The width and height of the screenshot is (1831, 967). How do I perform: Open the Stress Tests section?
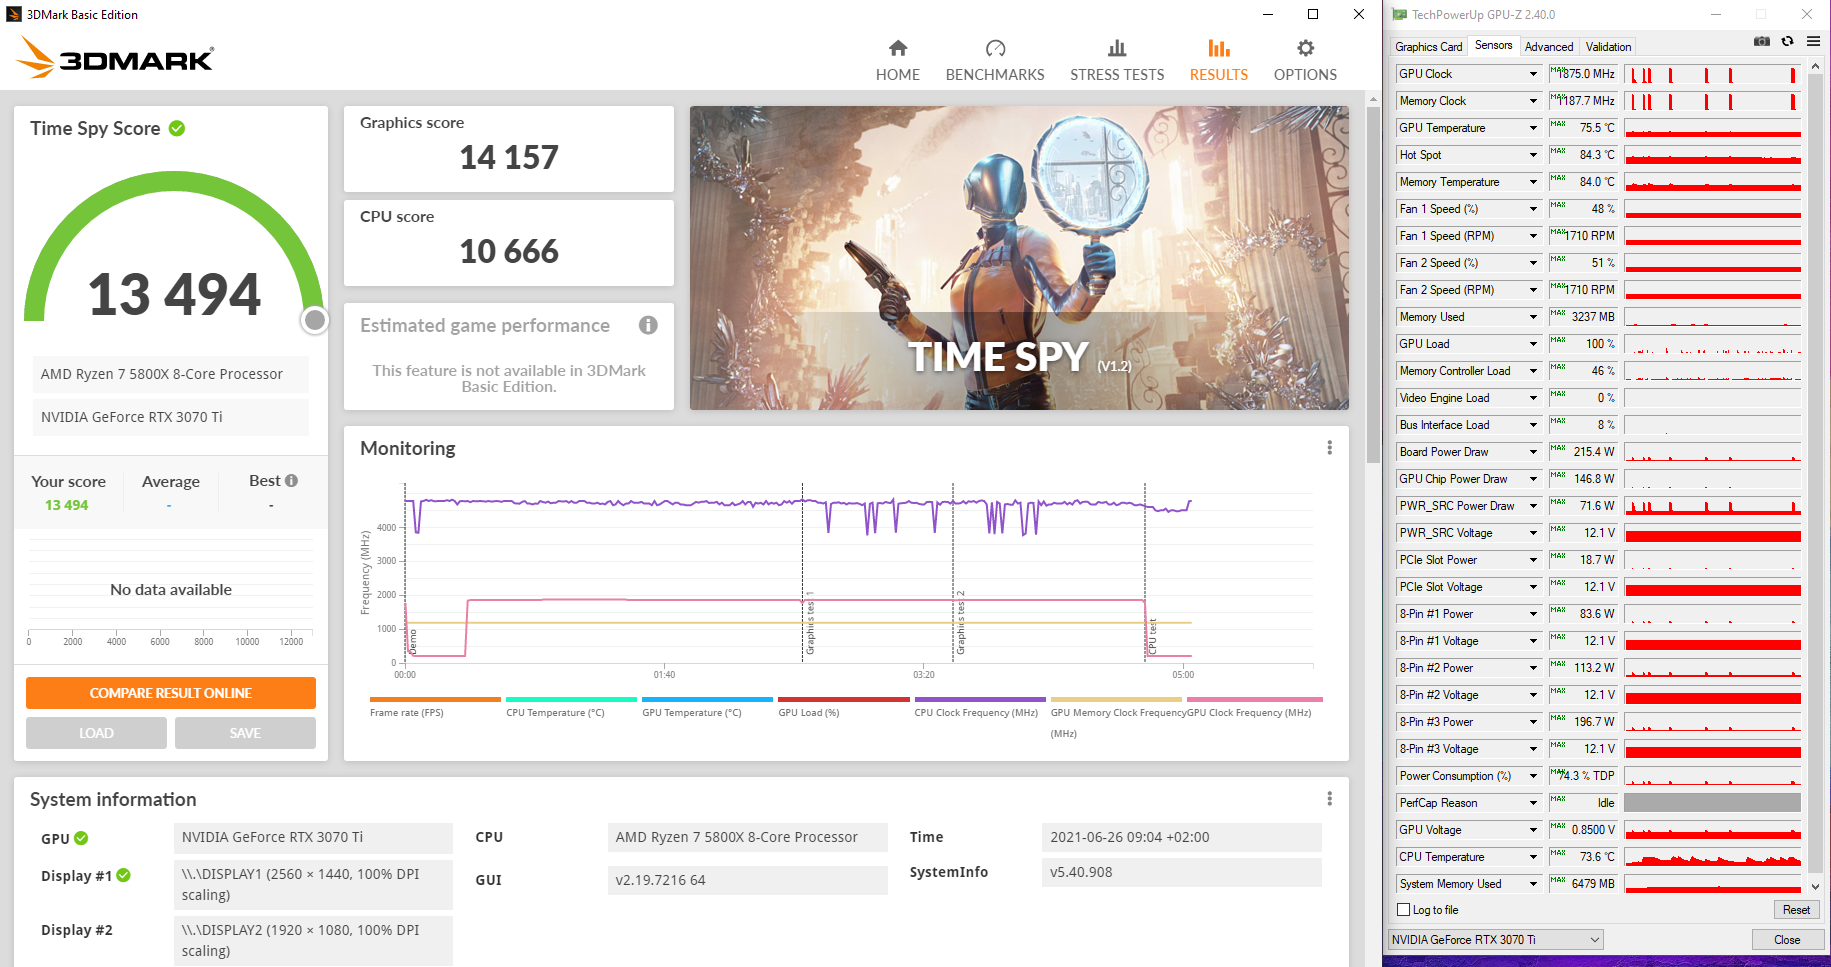1116,60
